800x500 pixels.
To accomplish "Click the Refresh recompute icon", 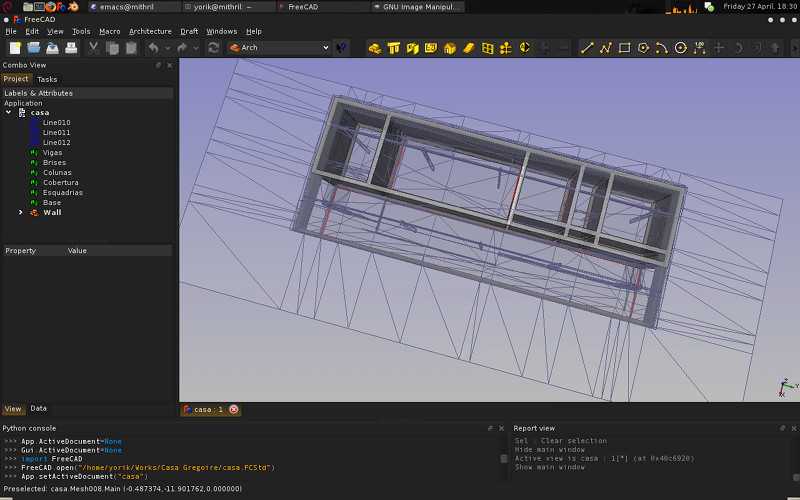I will (x=214, y=47).
